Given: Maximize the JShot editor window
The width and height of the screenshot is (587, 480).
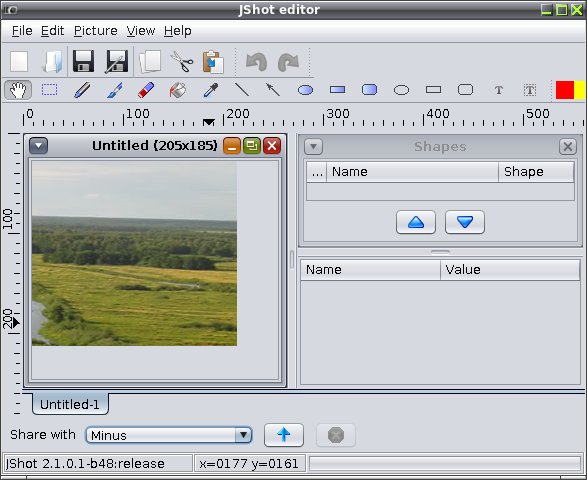Looking at the screenshot, I should pyautogui.click(x=562, y=10).
